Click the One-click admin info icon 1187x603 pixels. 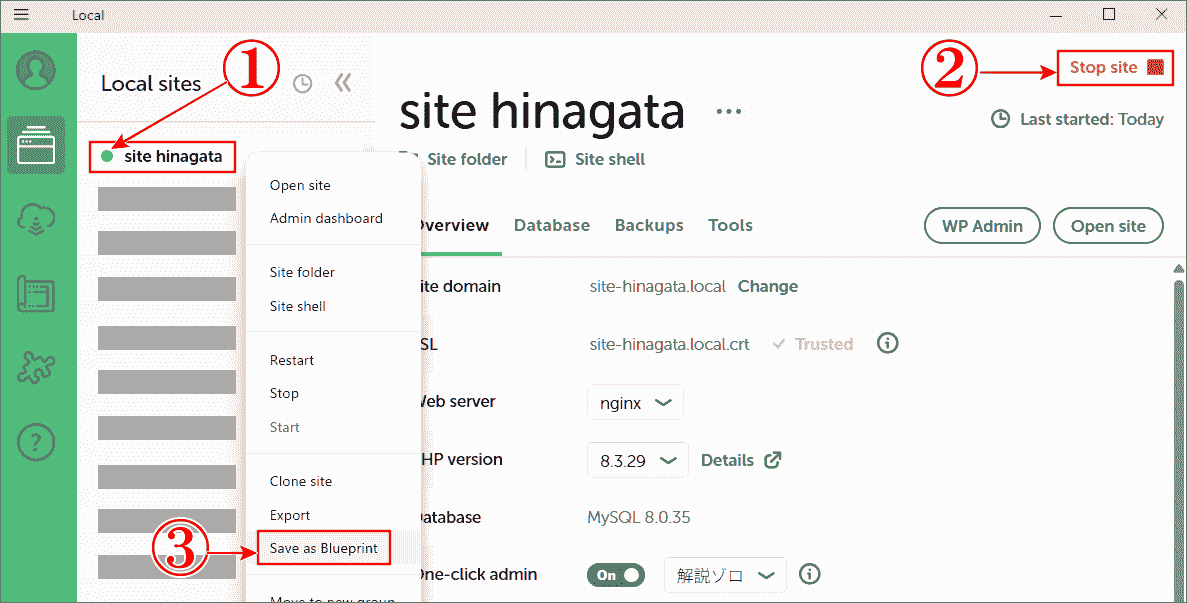tap(809, 574)
